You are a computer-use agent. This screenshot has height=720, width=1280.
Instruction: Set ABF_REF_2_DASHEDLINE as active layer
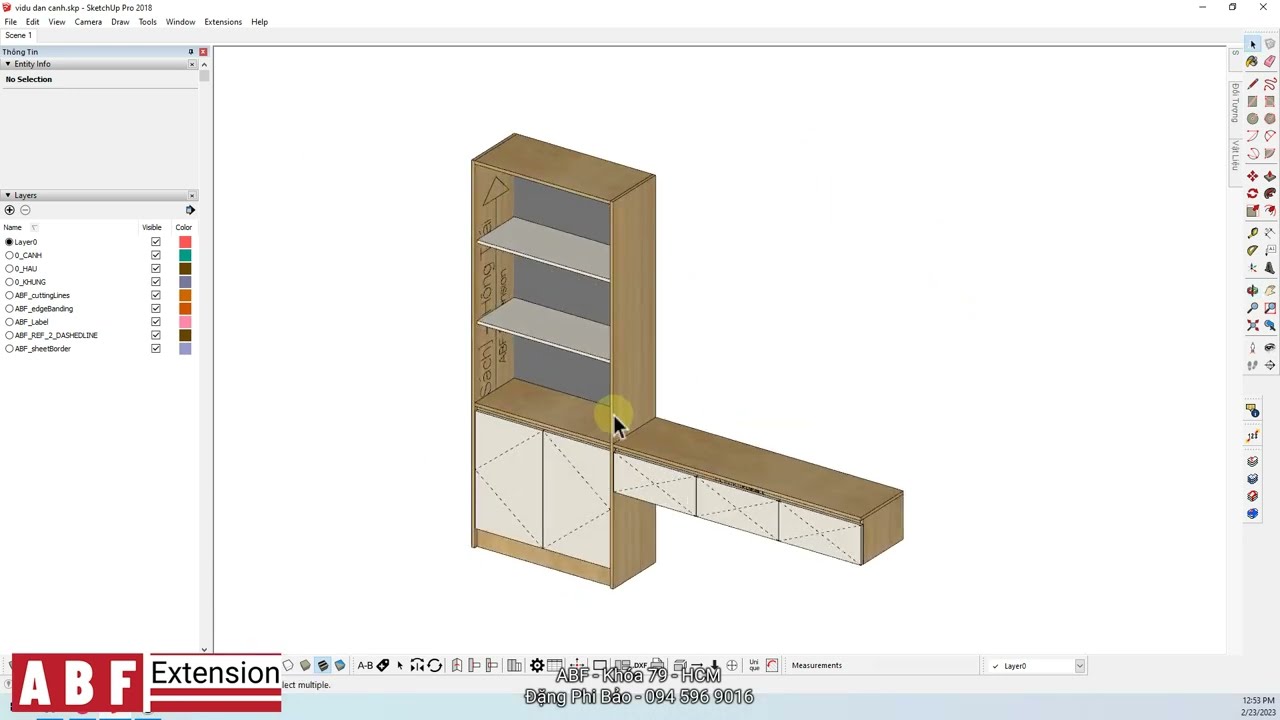[10, 335]
